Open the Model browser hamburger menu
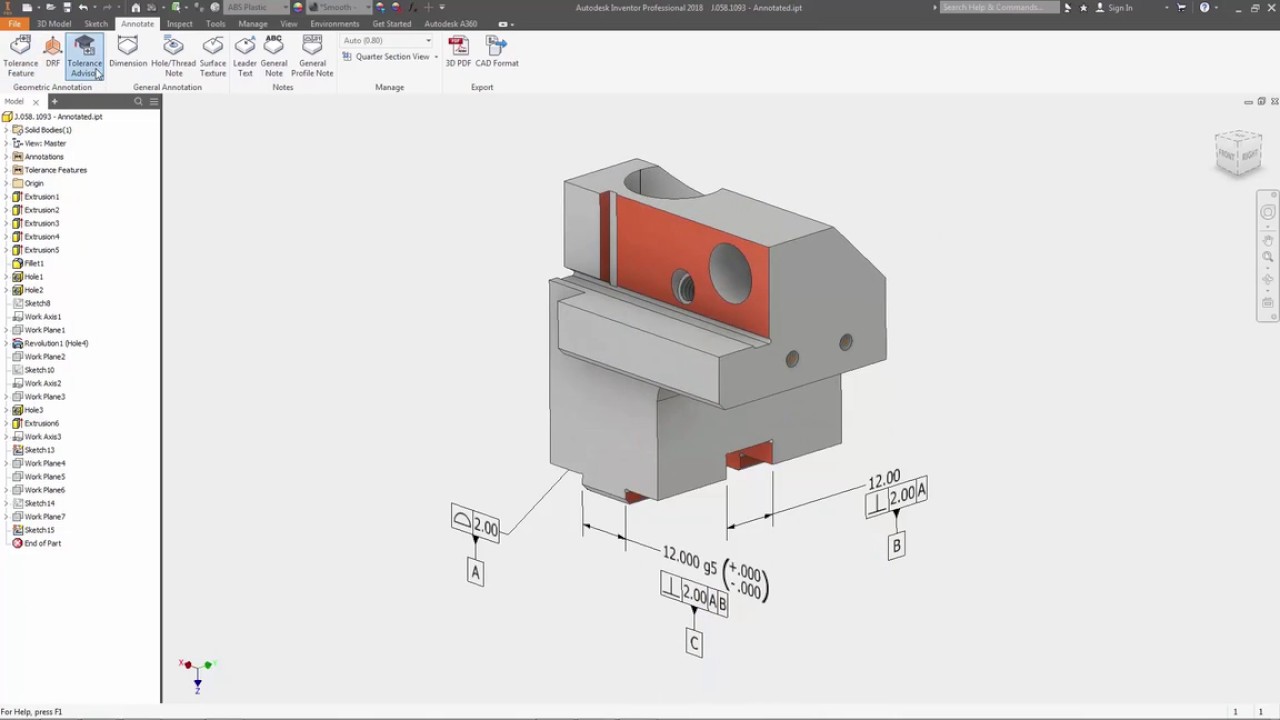The image size is (1280, 720). tap(153, 101)
